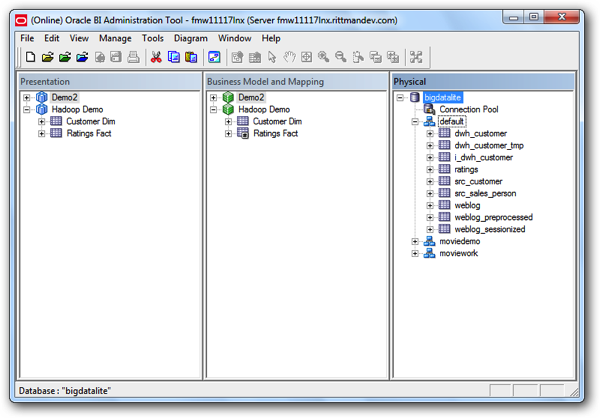Click the arrow pointer Select tool icon
Viewport: 600px width, 418px height.
point(272,57)
